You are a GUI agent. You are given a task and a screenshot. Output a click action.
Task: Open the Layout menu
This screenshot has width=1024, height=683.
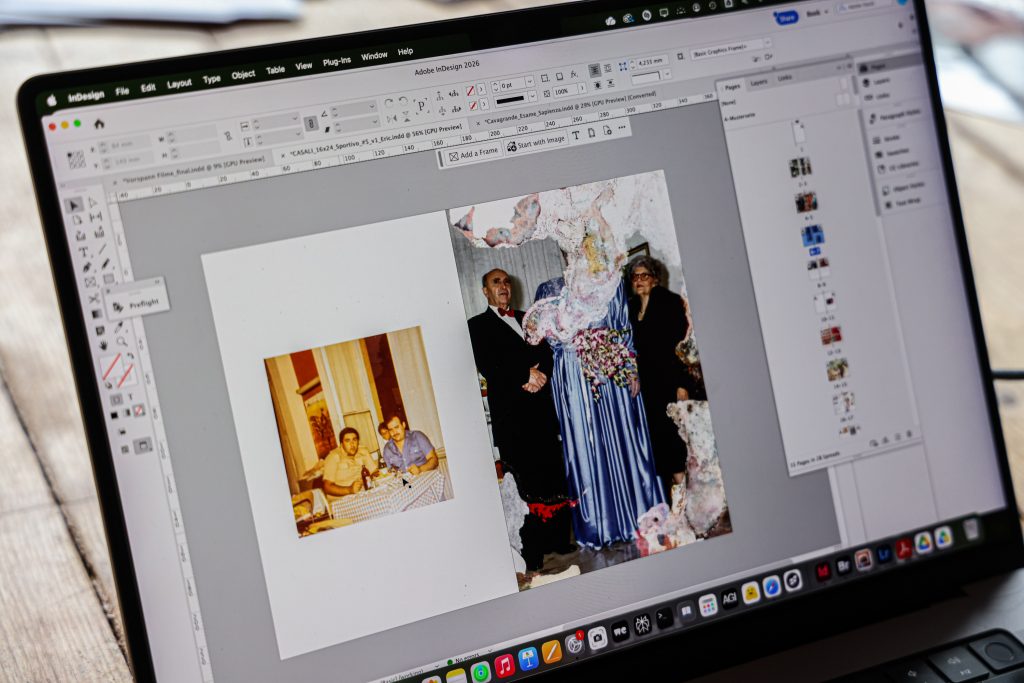pos(179,84)
